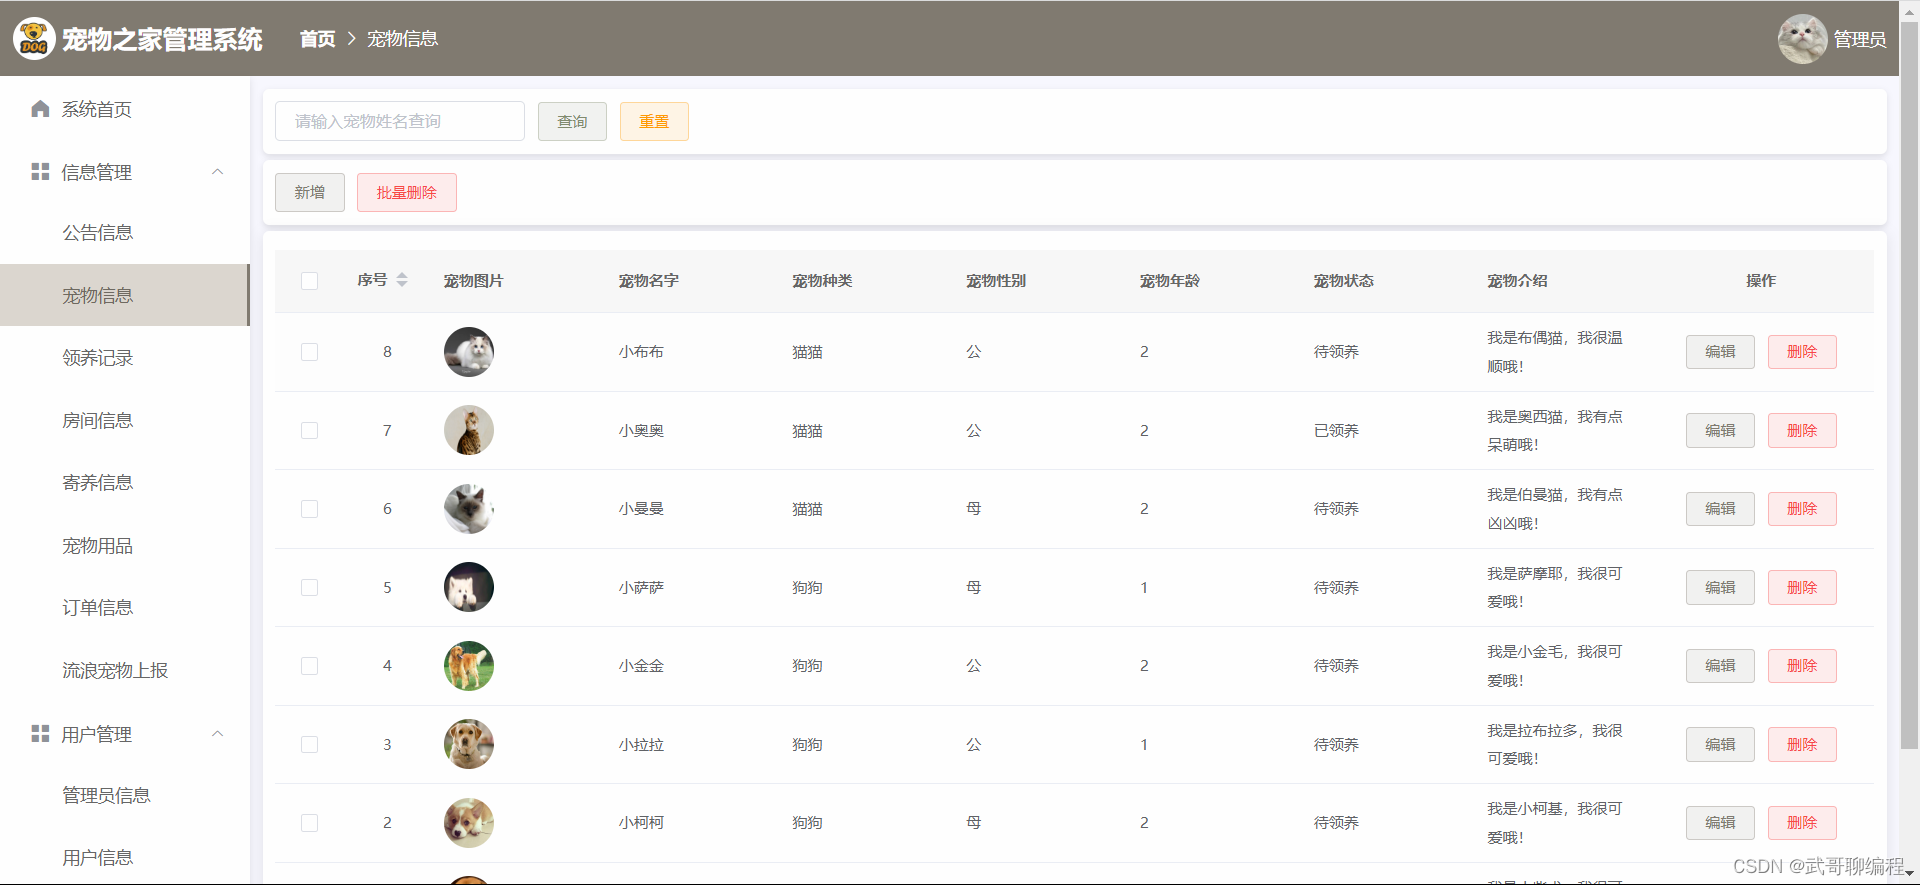Open the admin avatar in top right
The width and height of the screenshot is (1920, 885).
tap(1802, 39)
